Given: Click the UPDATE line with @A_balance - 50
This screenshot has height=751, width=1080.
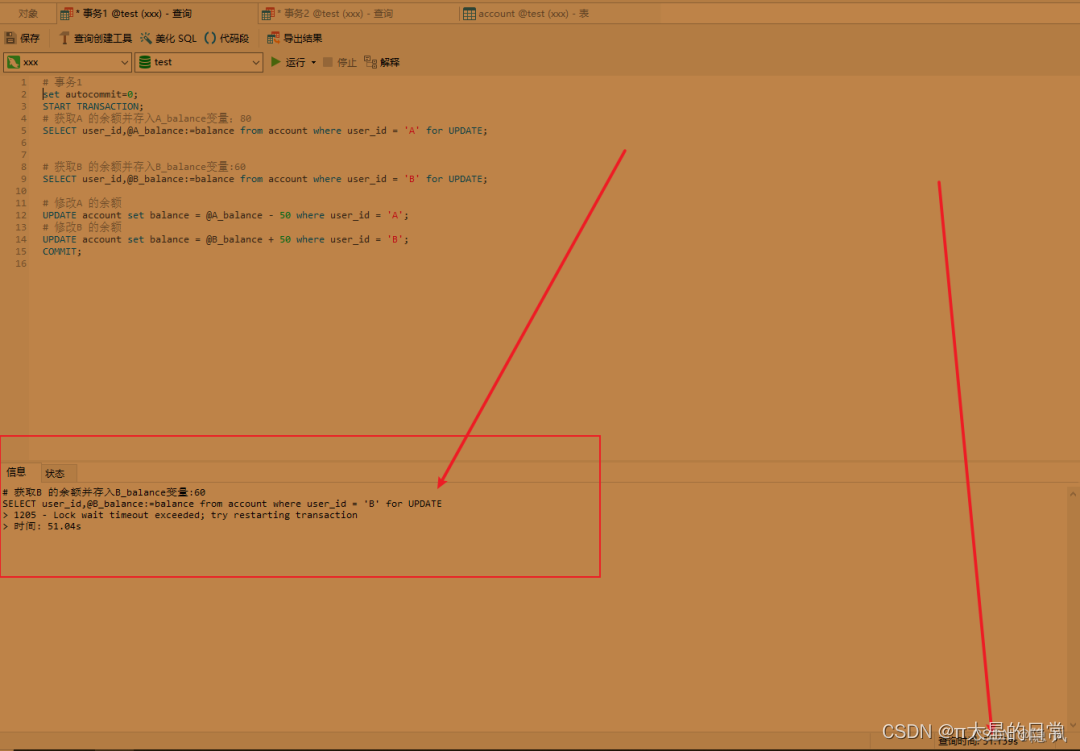Looking at the screenshot, I should (x=225, y=215).
